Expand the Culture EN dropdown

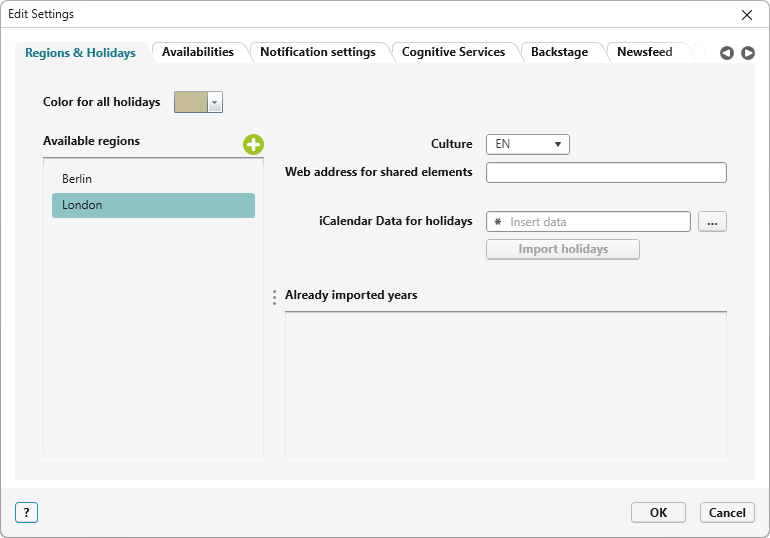click(527, 144)
